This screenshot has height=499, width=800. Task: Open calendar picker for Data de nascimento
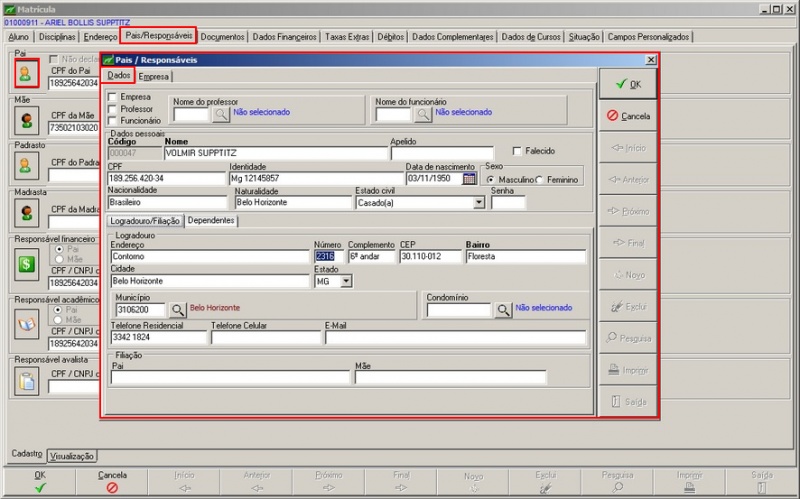[470, 179]
